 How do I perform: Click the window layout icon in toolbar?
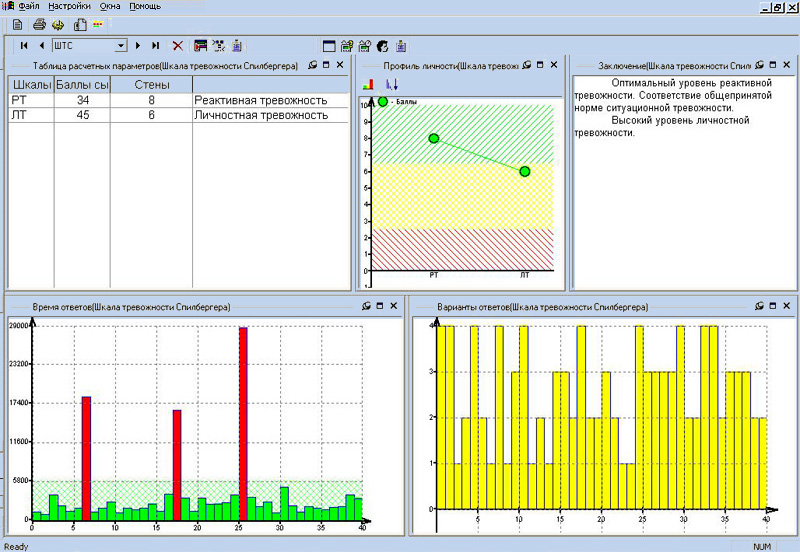[x=329, y=45]
